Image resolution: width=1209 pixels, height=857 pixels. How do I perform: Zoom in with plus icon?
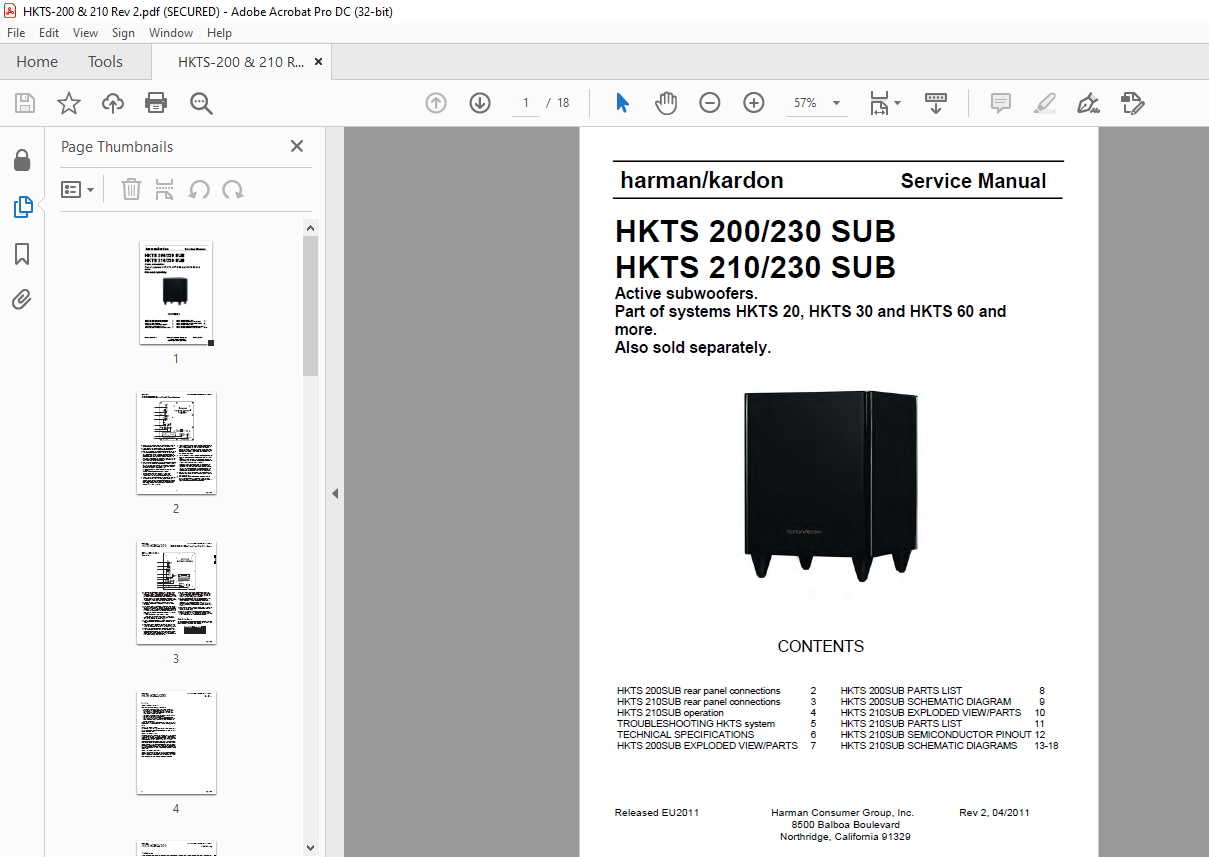point(754,103)
